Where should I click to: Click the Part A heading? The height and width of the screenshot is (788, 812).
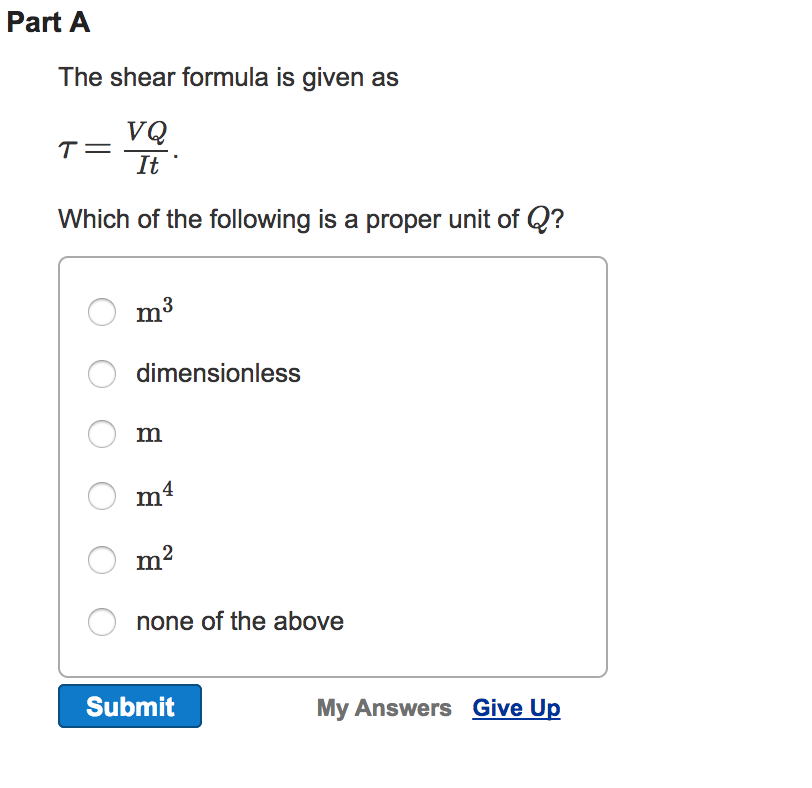pos(48,23)
